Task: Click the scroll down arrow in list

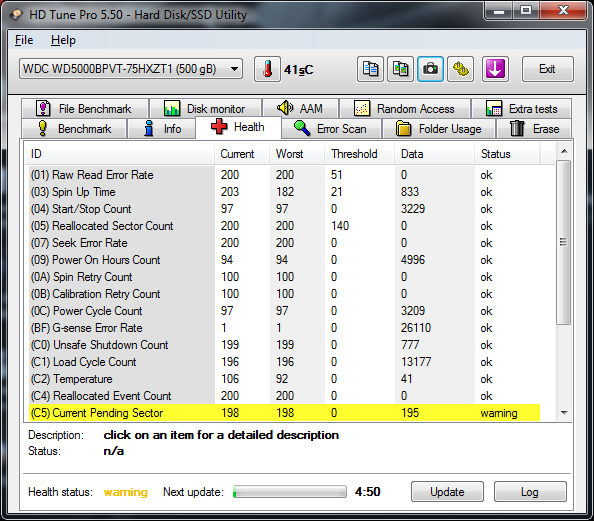Action: [x=564, y=413]
